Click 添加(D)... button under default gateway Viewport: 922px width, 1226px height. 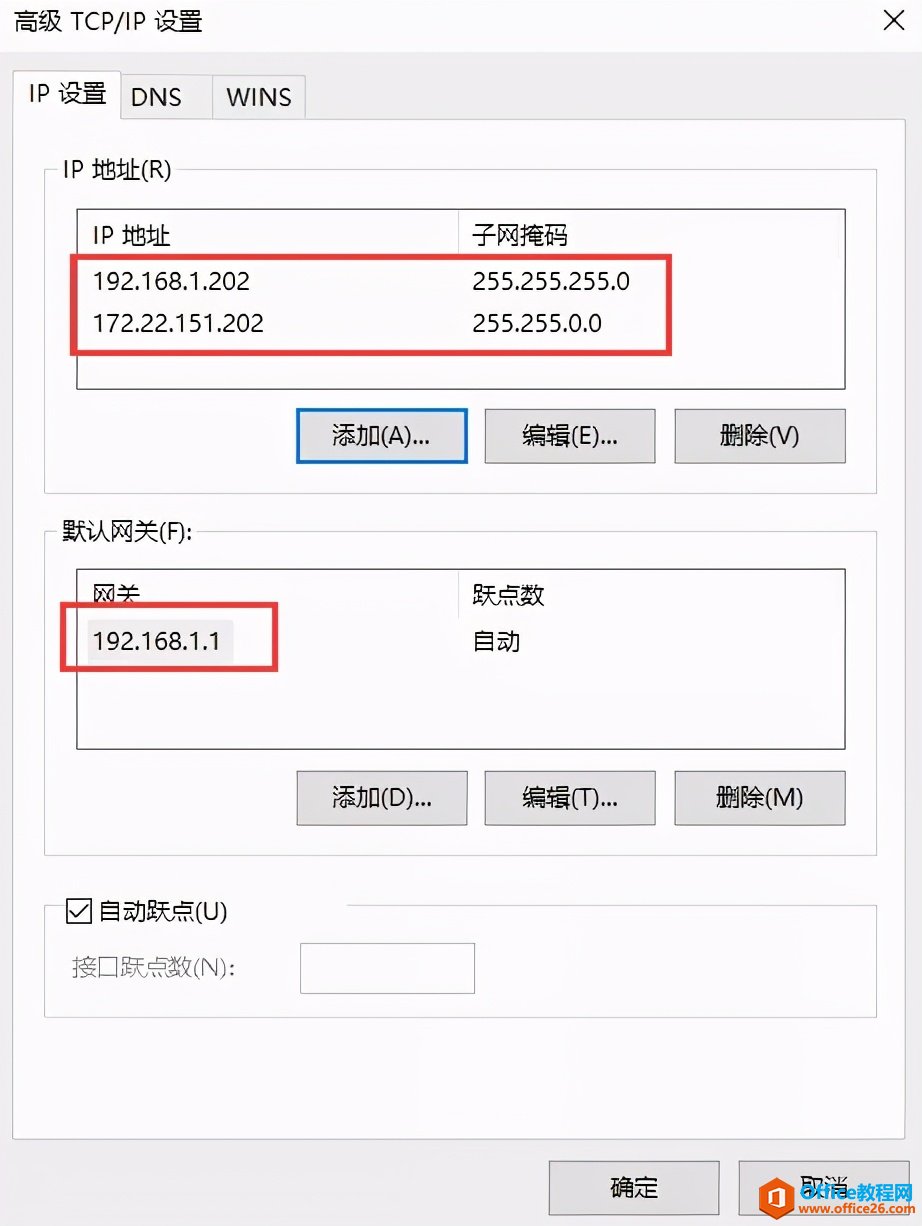(382, 797)
